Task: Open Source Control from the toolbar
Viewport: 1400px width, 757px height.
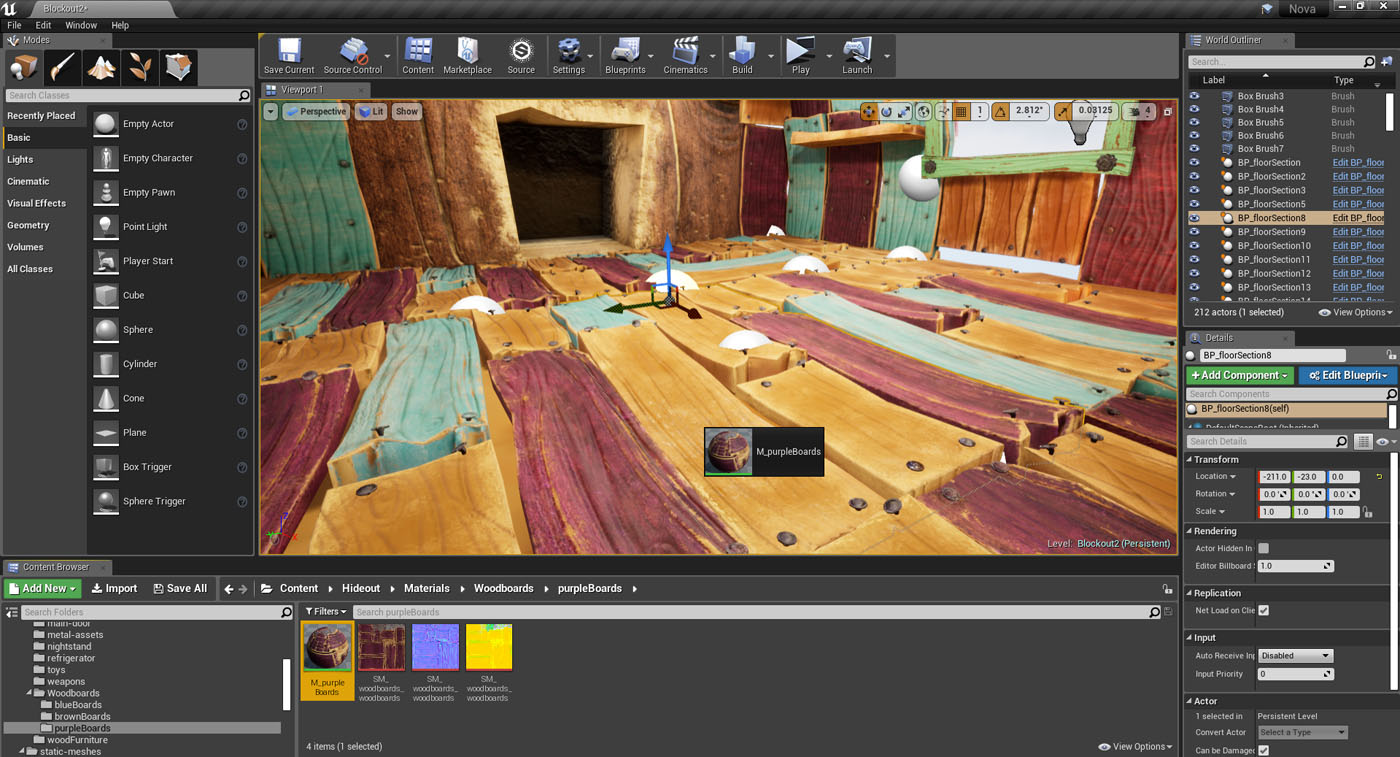Action: click(353, 56)
